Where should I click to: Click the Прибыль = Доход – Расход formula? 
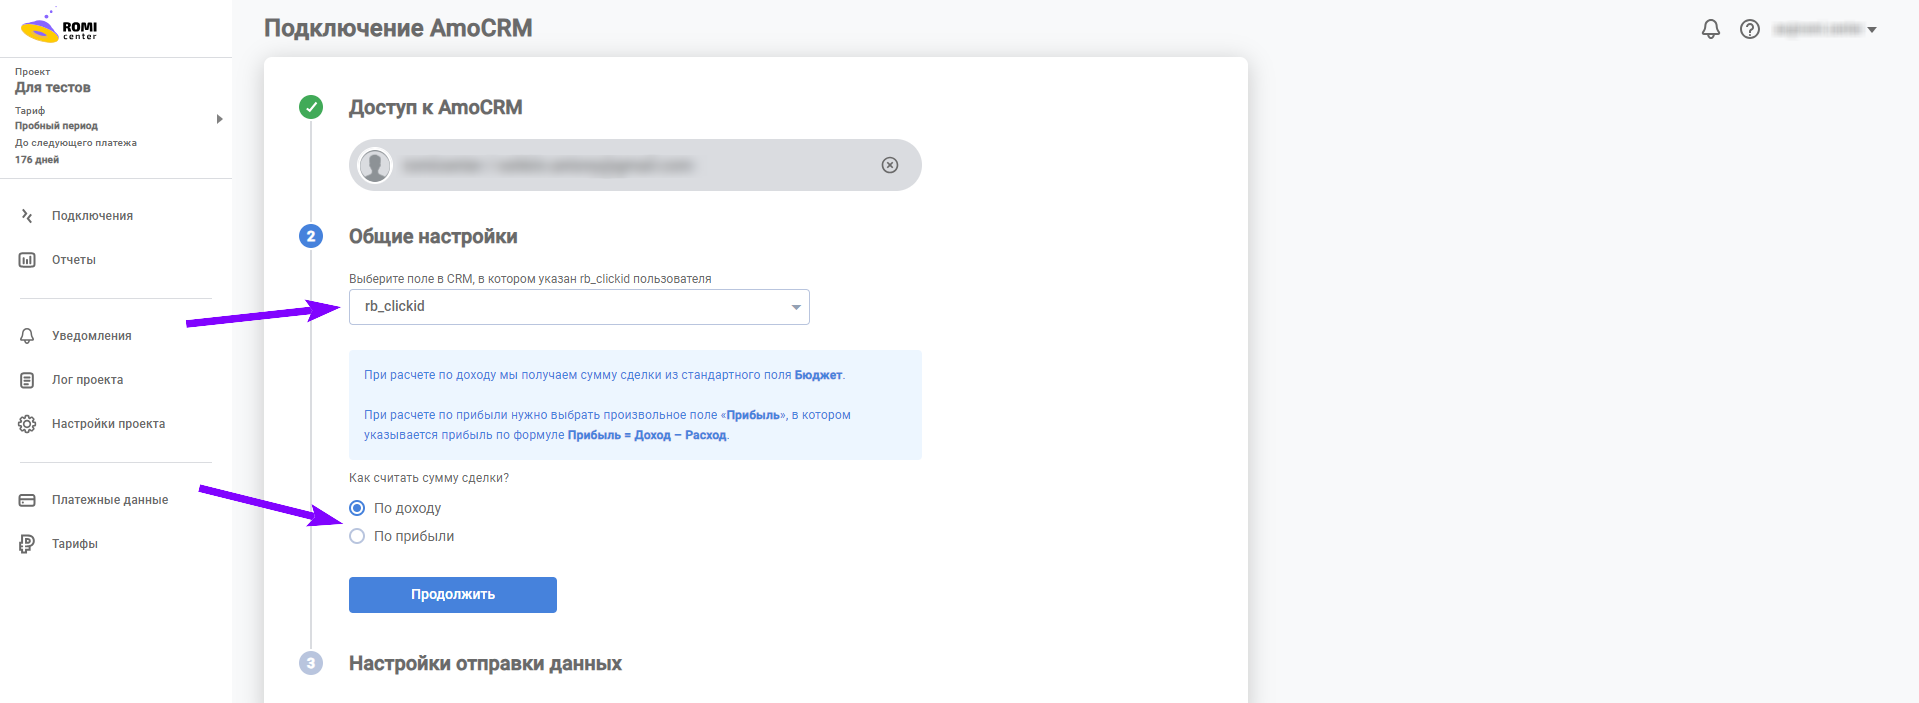coord(647,435)
